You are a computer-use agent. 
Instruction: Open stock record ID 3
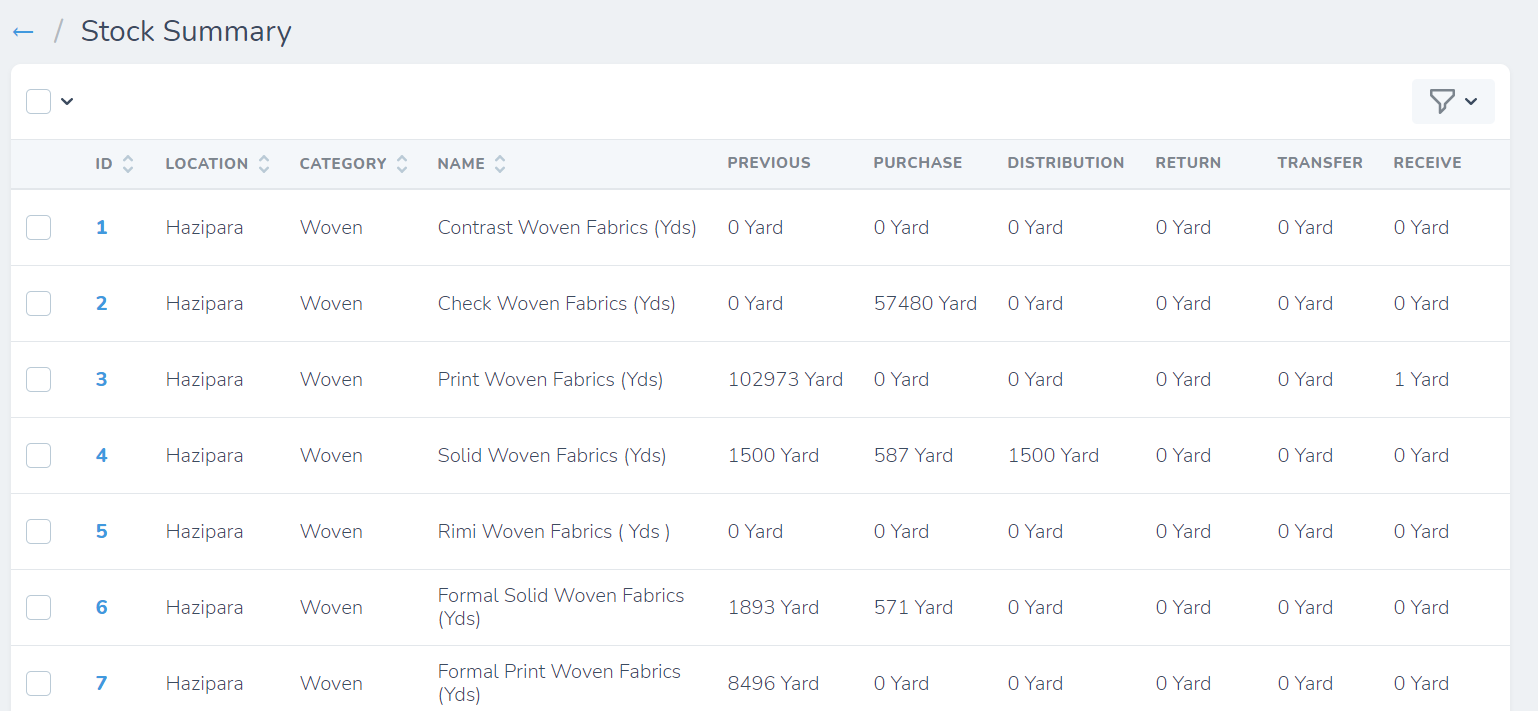tap(101, 379)
